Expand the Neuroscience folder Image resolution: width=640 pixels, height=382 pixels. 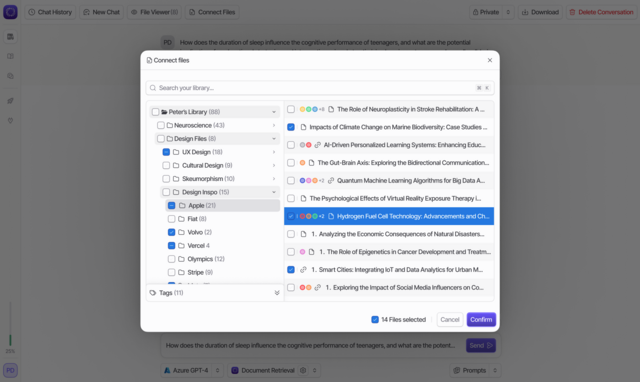(274, 125)
